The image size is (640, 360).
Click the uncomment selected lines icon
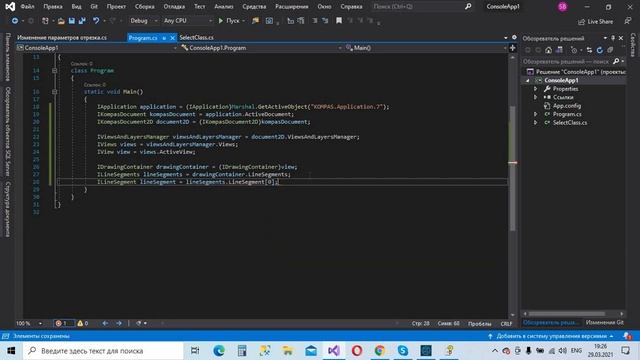pyautogui.click(x=325, y=20)
